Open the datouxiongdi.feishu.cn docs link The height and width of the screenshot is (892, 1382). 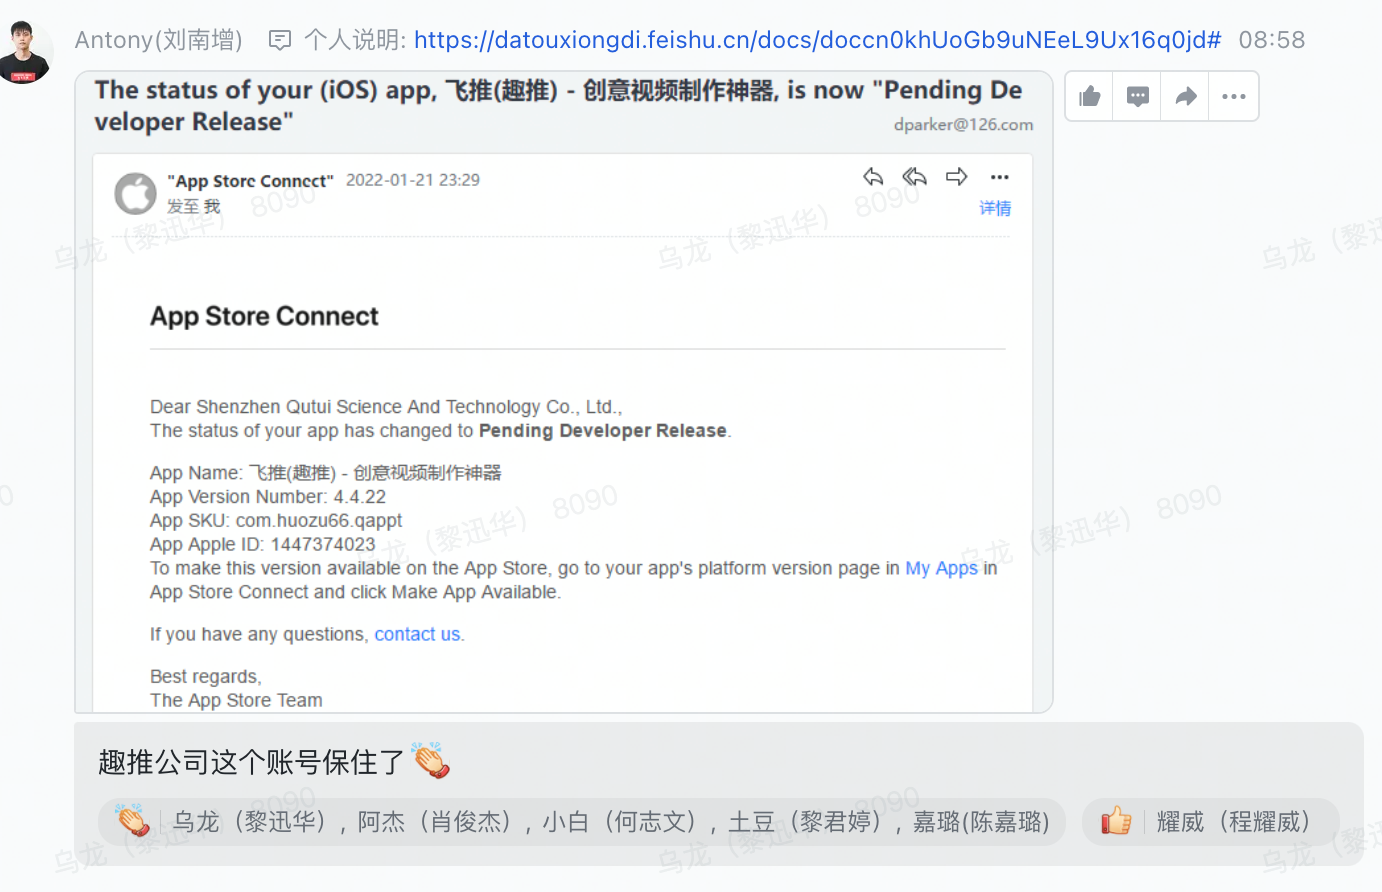point(817,40)
